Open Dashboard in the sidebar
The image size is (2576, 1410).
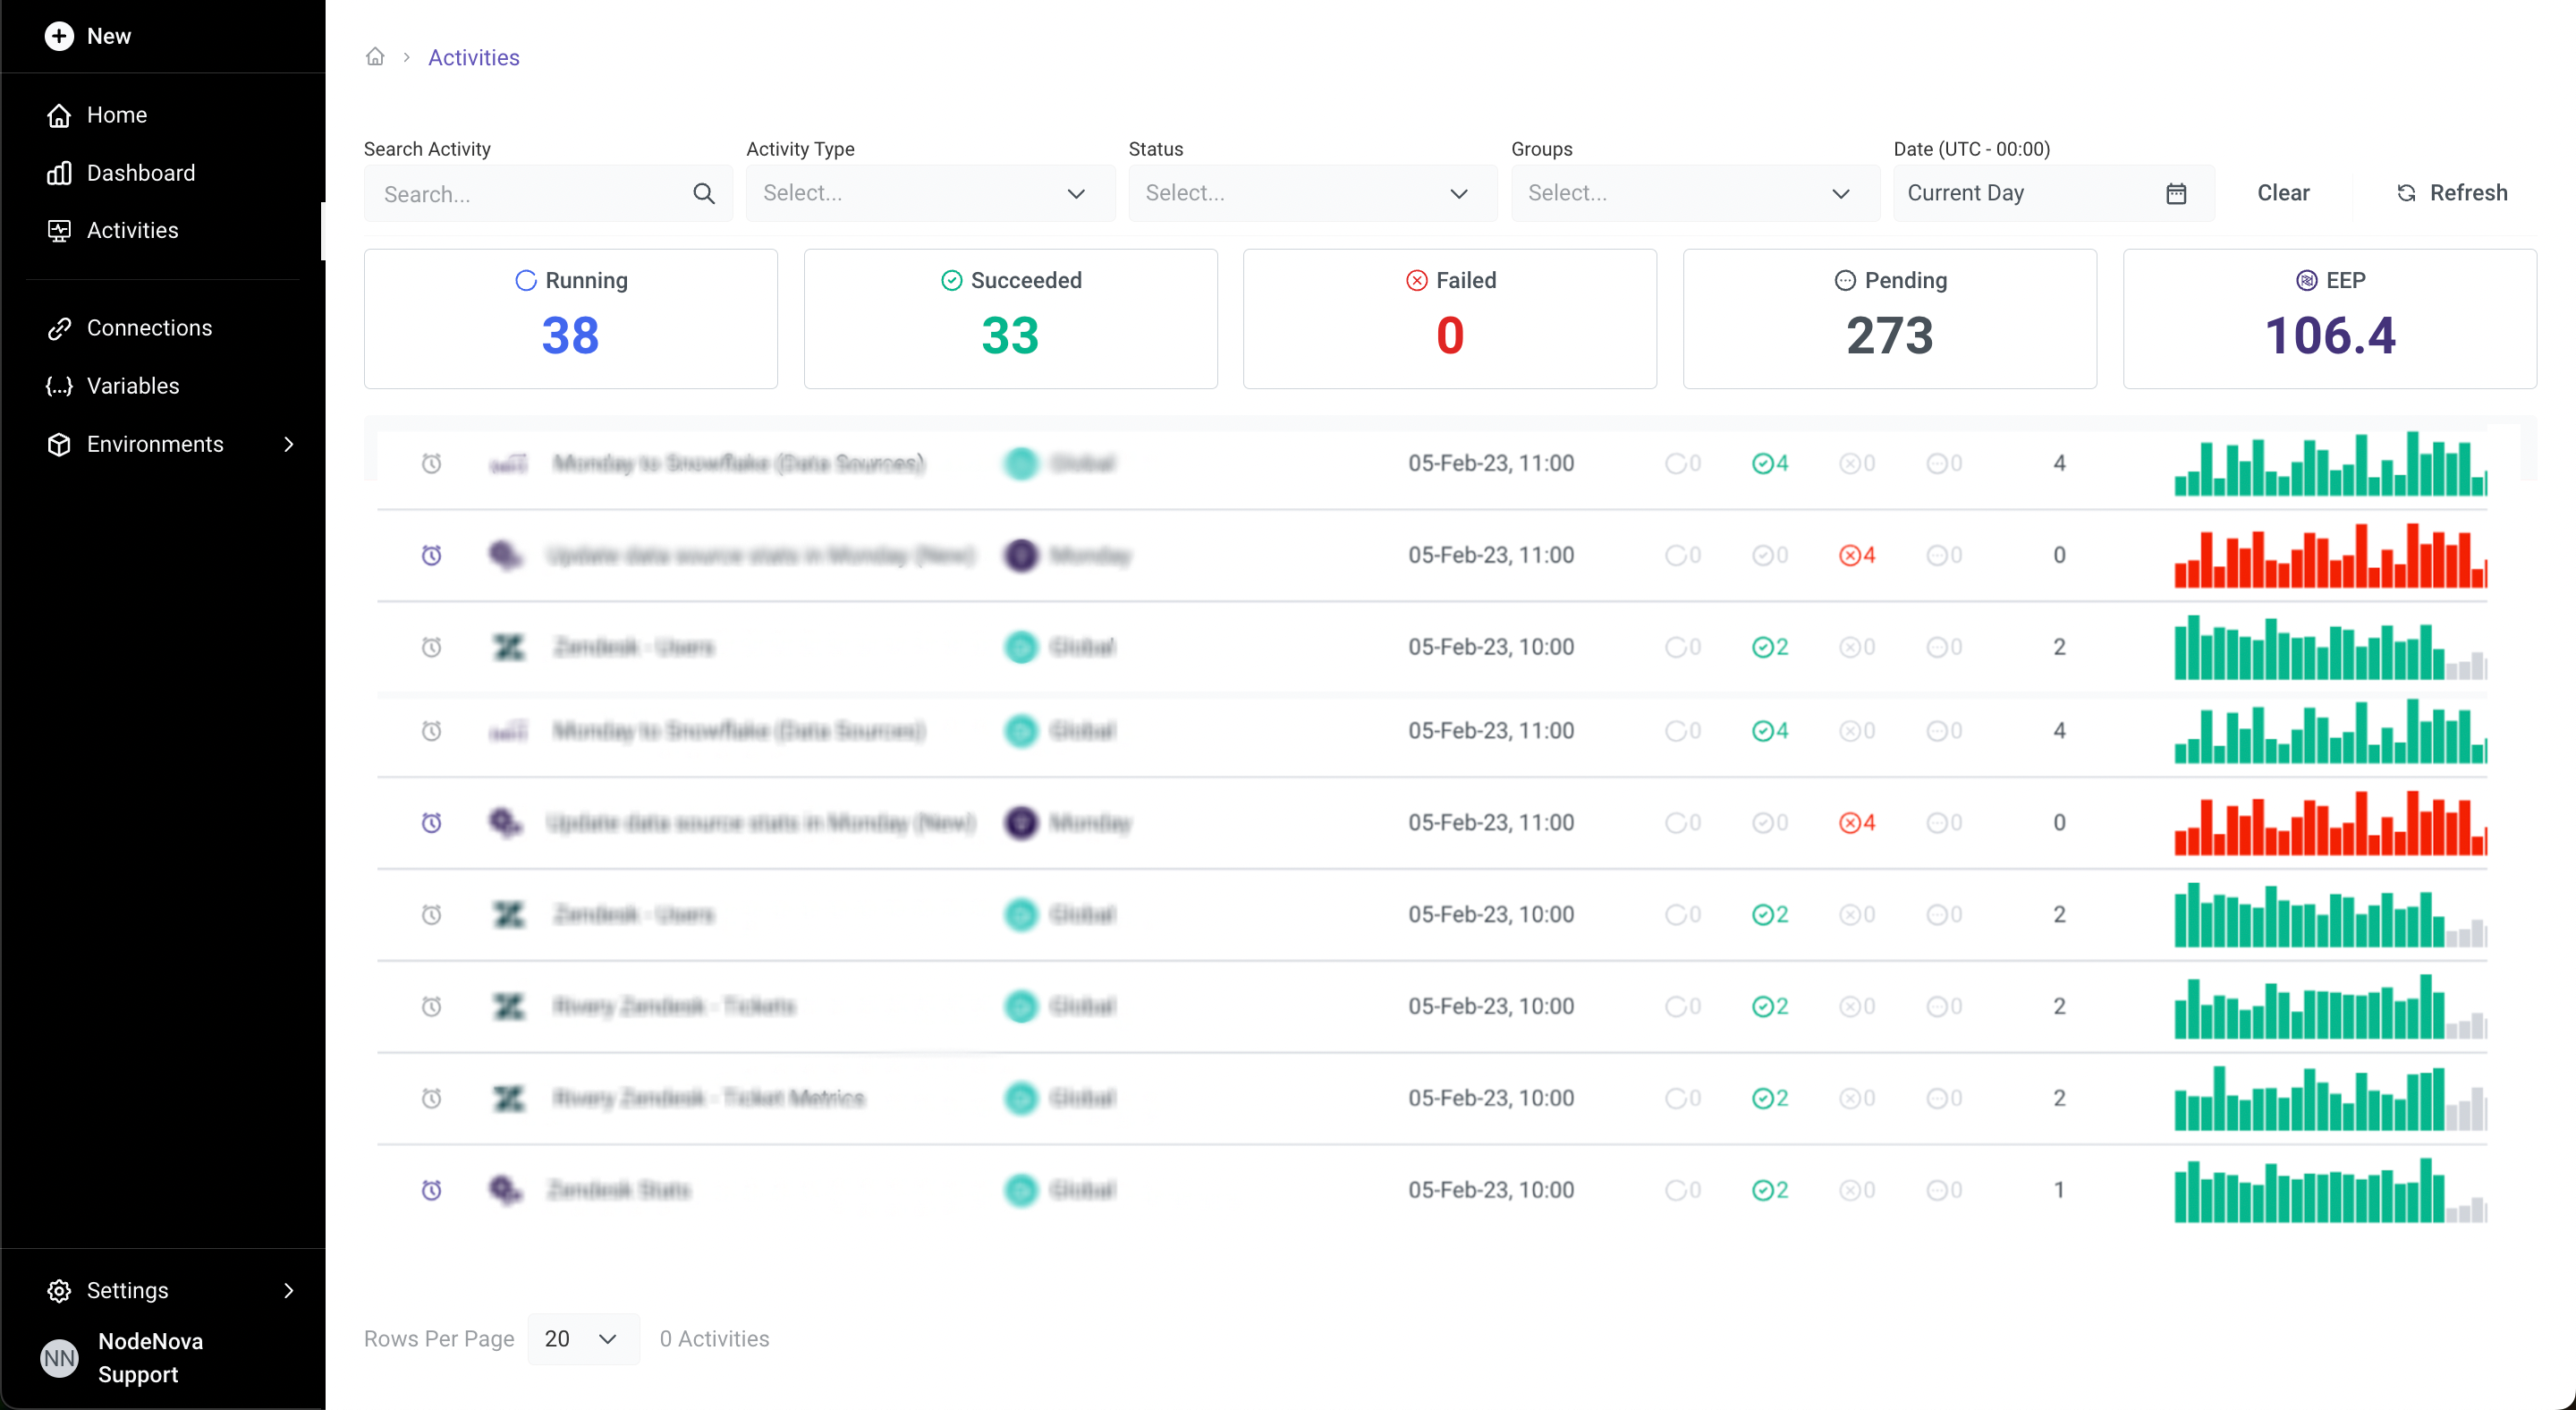(140, 173)
